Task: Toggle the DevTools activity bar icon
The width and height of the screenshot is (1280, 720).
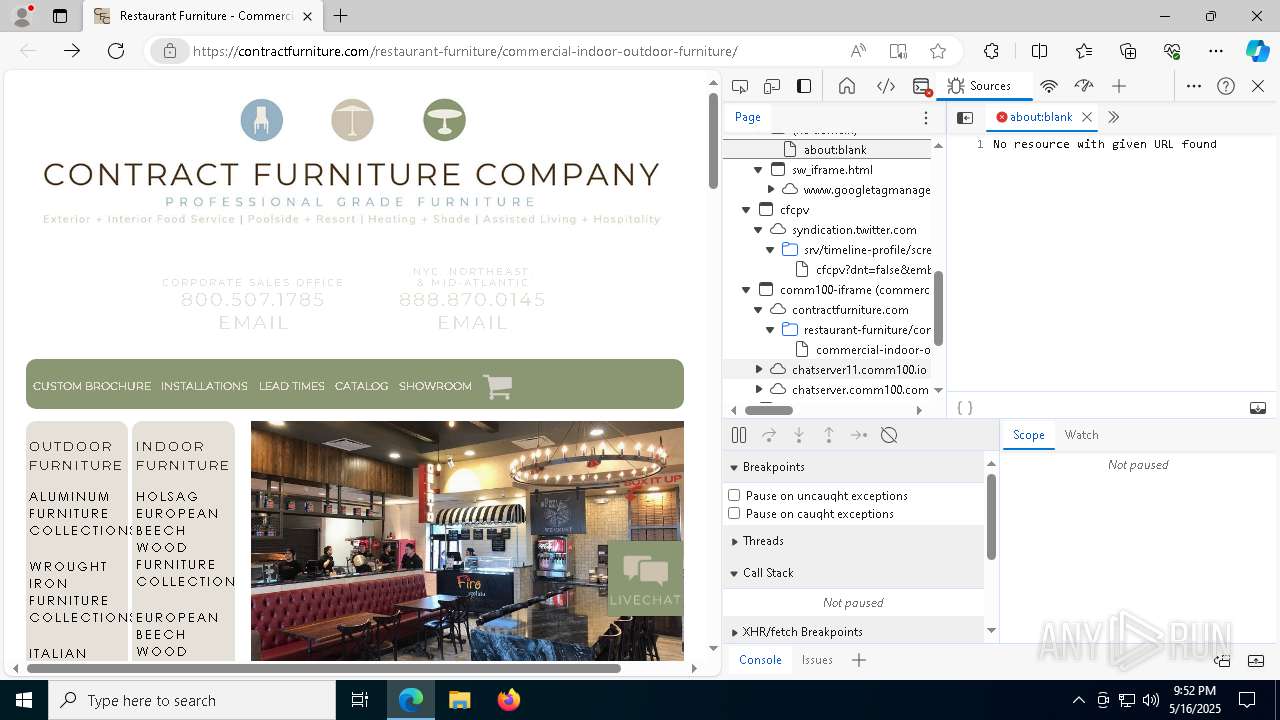Action: [804, 86]
